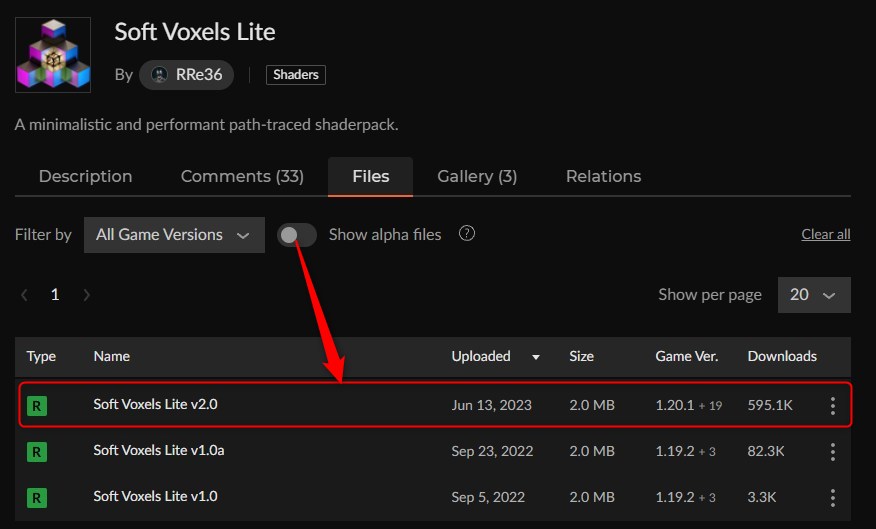This screenshot has height=529, width=876.
Task: Click 3.3K downloads value
Action: click(762, 497)
